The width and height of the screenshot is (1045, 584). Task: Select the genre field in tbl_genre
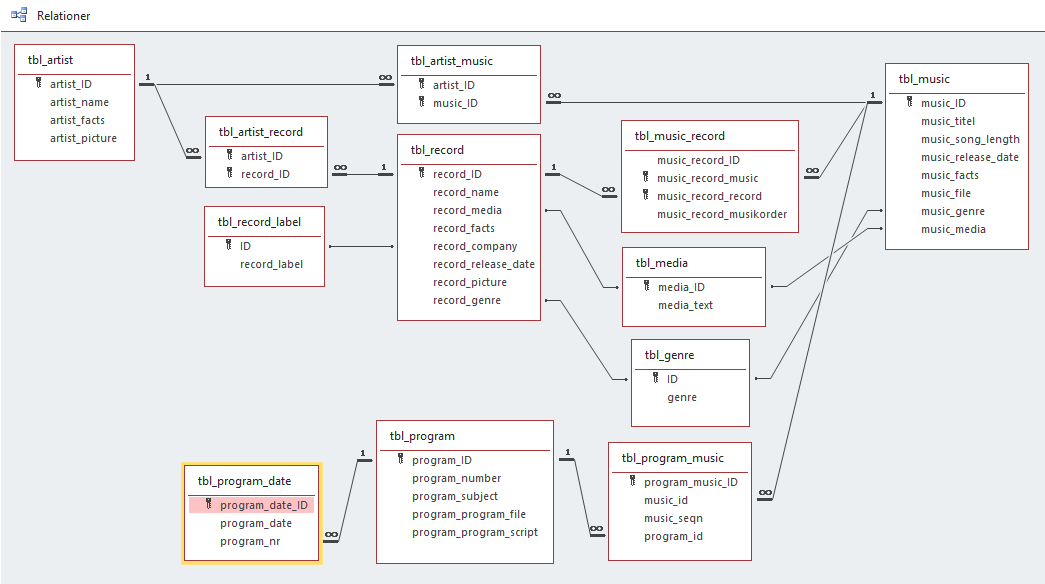[x=682, y=397]
